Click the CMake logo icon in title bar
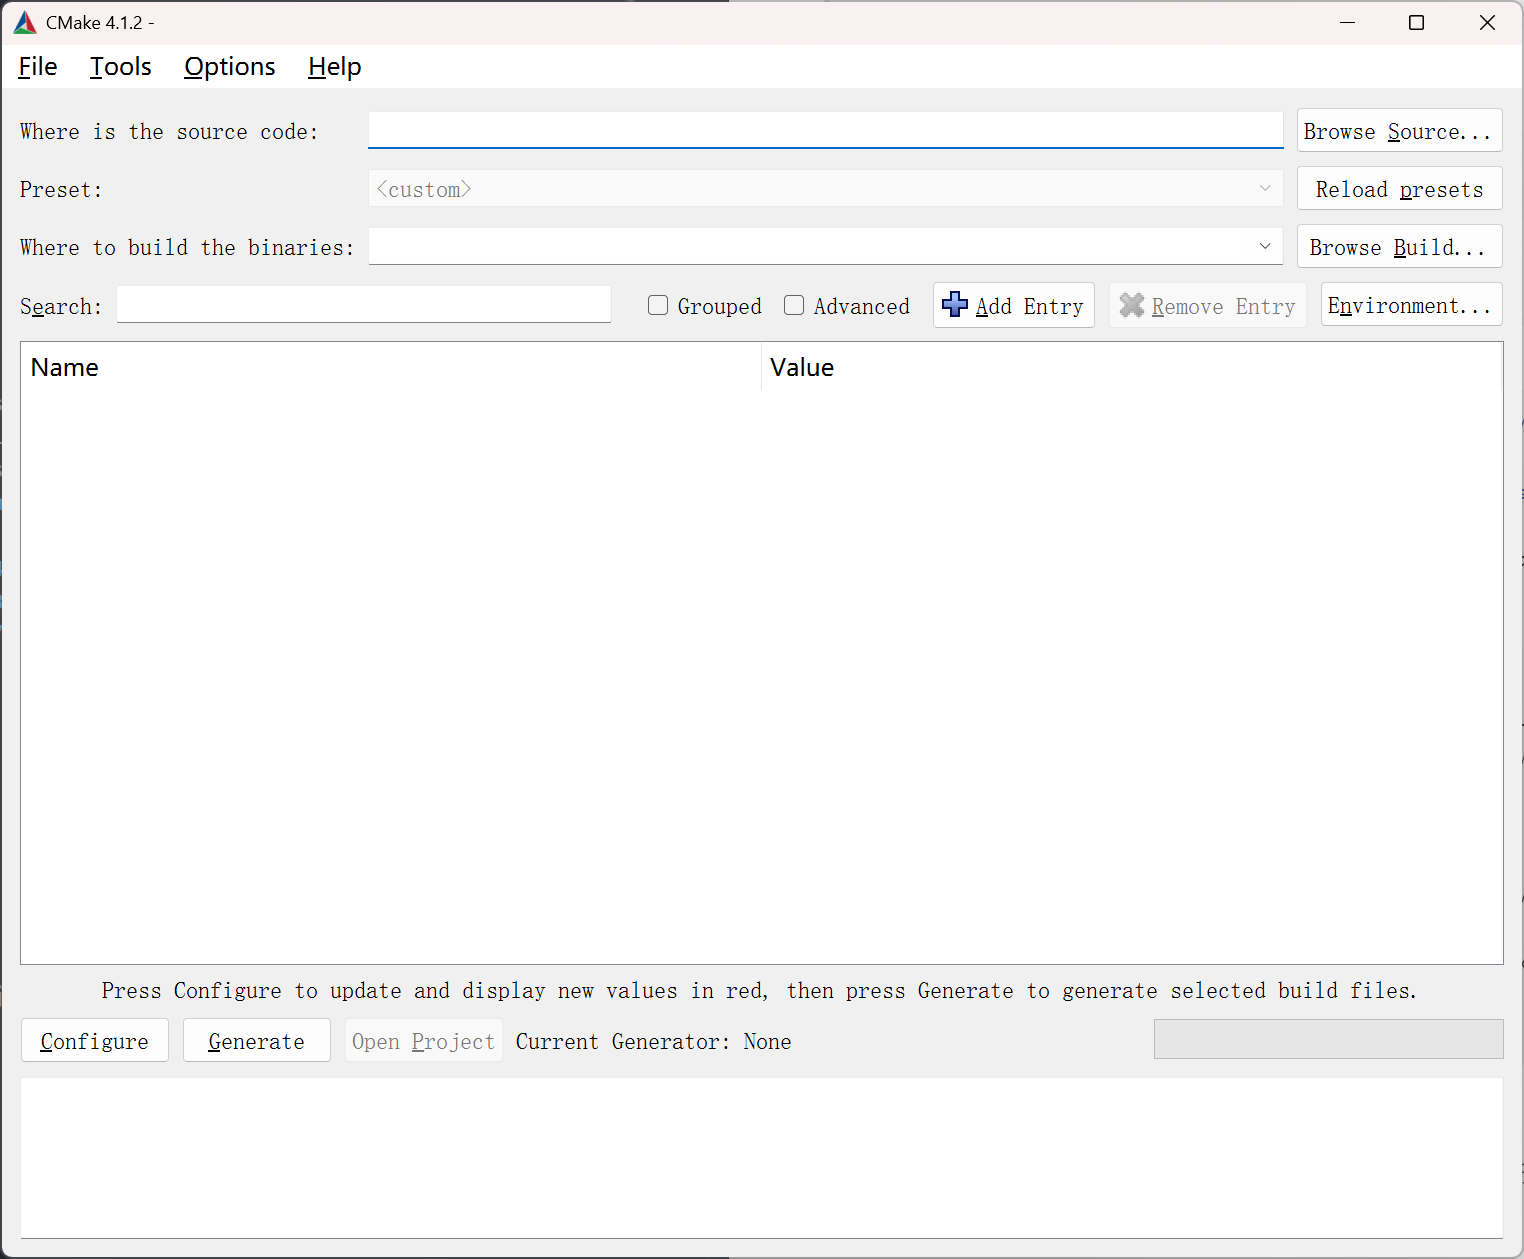The height and width of the screenshot is (1259, 1524). [25, 23]
